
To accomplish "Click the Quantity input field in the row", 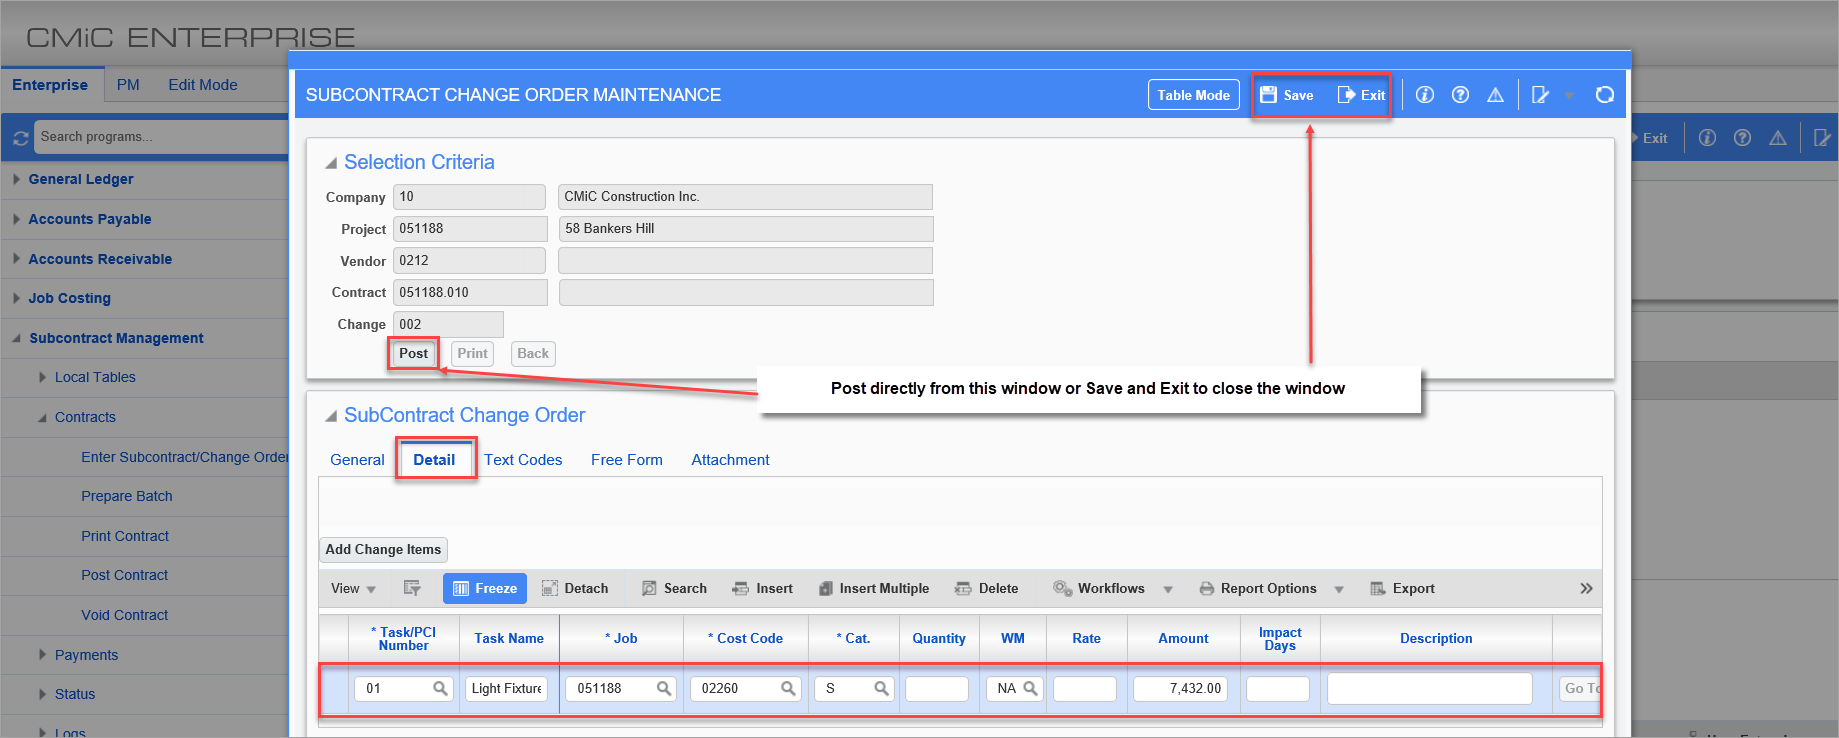I will point(937,689).
